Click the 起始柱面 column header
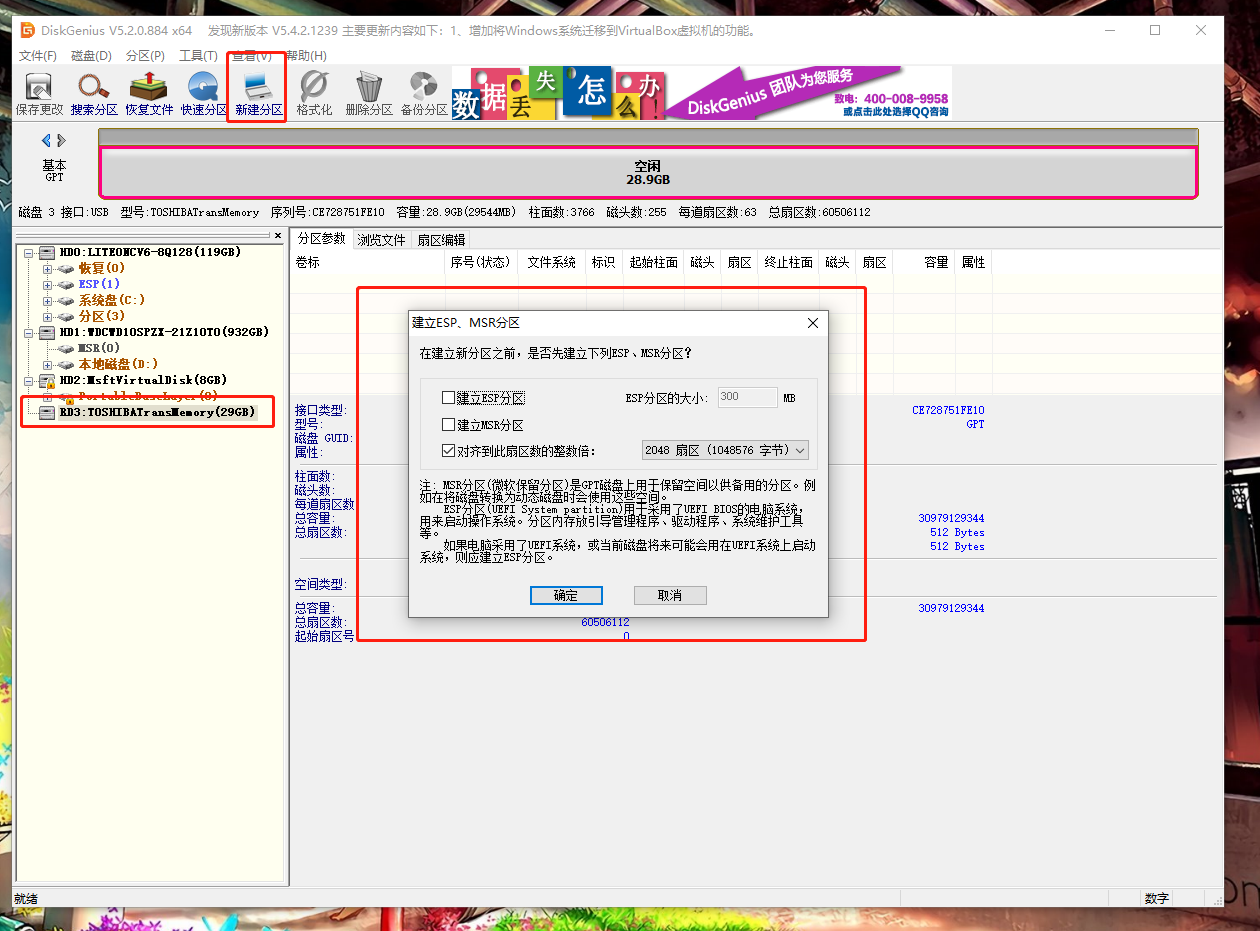1260x931 pixels. (654, 263)
